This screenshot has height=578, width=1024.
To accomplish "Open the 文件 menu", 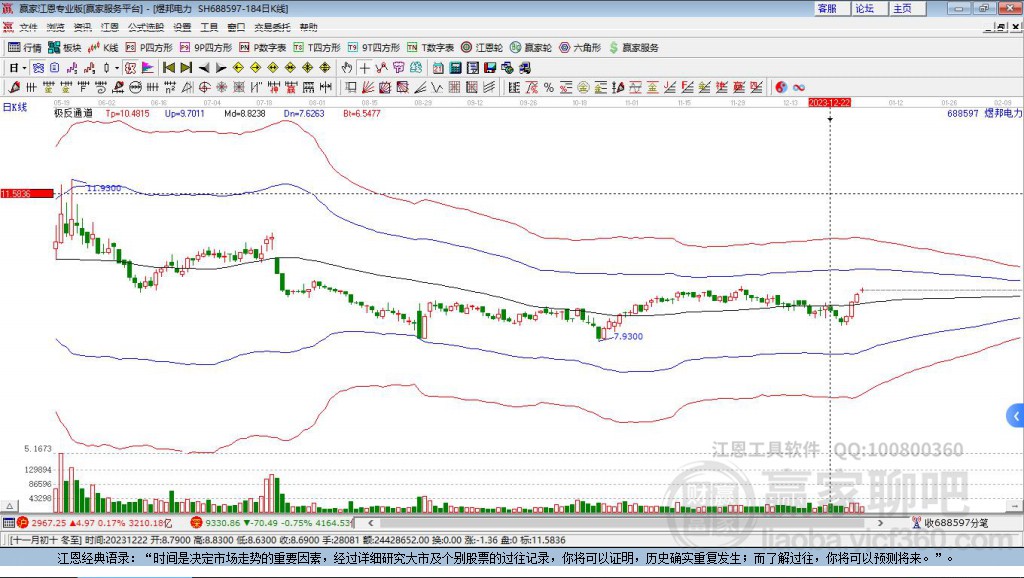I will [28, 27].
